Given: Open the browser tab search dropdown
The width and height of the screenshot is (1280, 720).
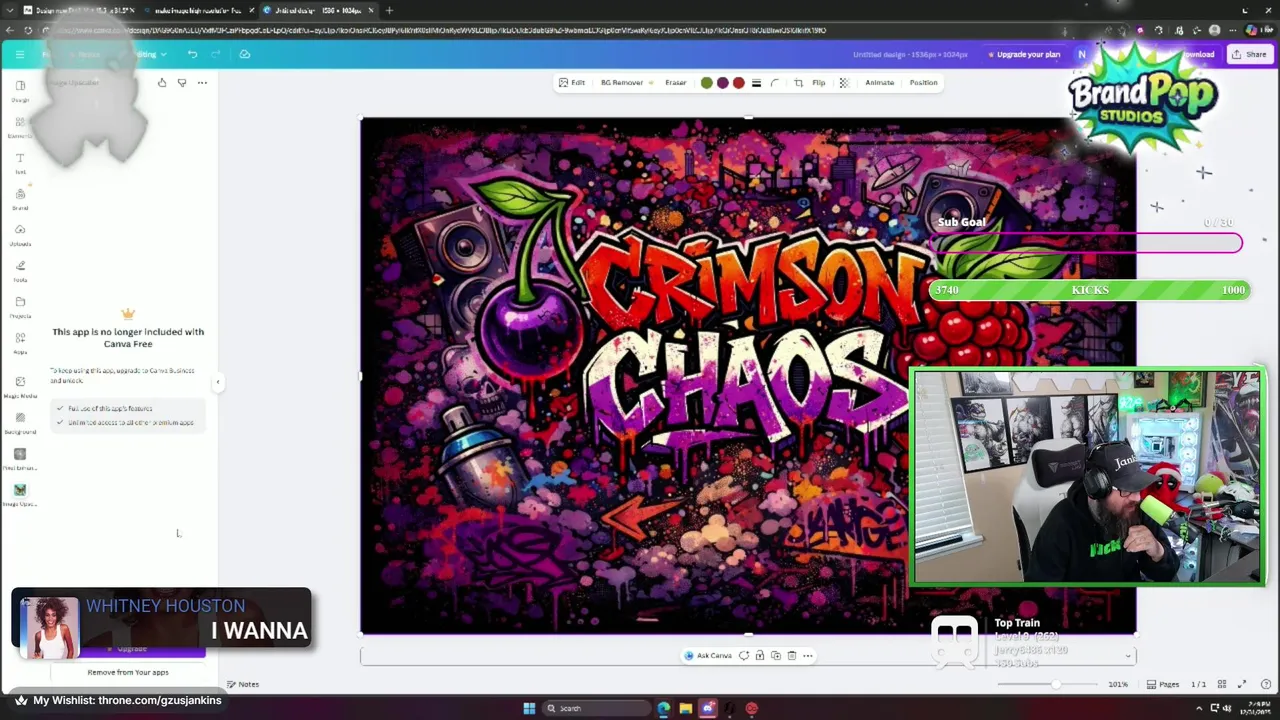Looking at the screenshot, I should (9, 10).
